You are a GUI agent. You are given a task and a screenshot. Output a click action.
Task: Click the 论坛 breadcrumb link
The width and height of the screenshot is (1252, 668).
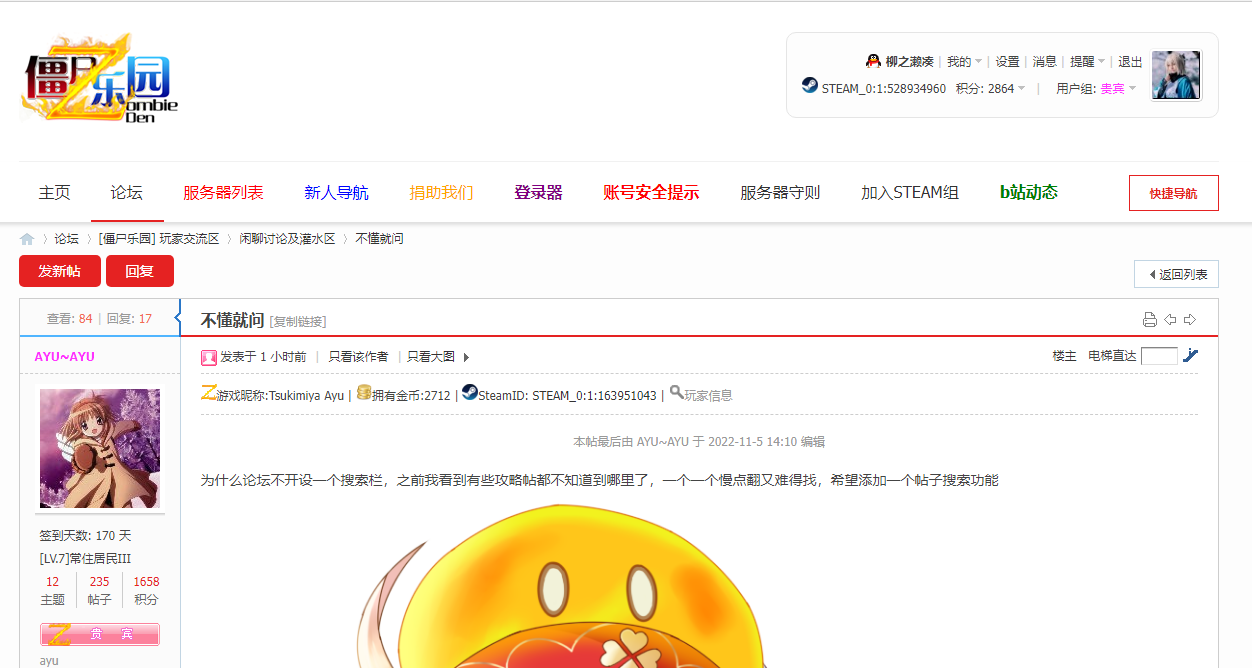(66, 239)
